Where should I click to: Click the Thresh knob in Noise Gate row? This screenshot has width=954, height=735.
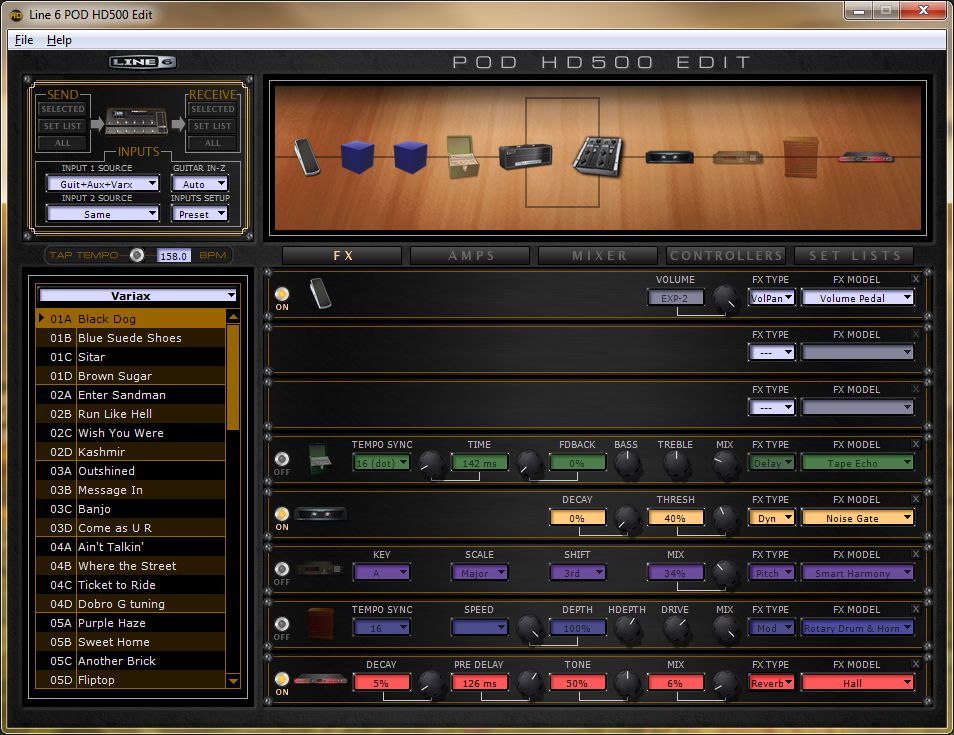(725, 517)
